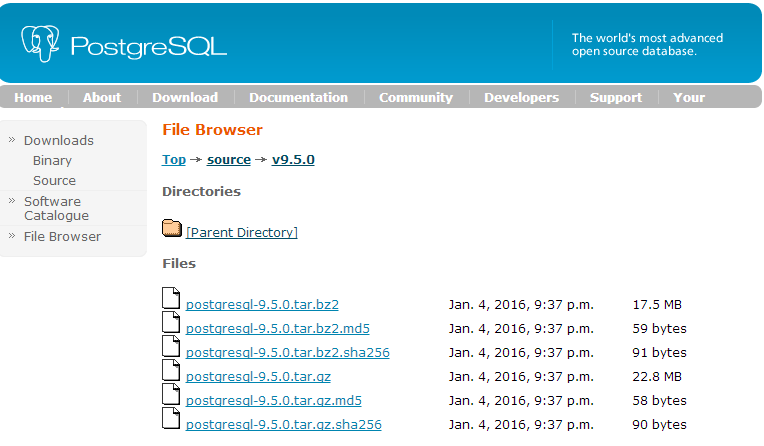Click file icon beside postgresql-9.5.0.tar.bz2
Image resolution: width=764 pixels, height=446 pixels.
click(x=171, y=298)
